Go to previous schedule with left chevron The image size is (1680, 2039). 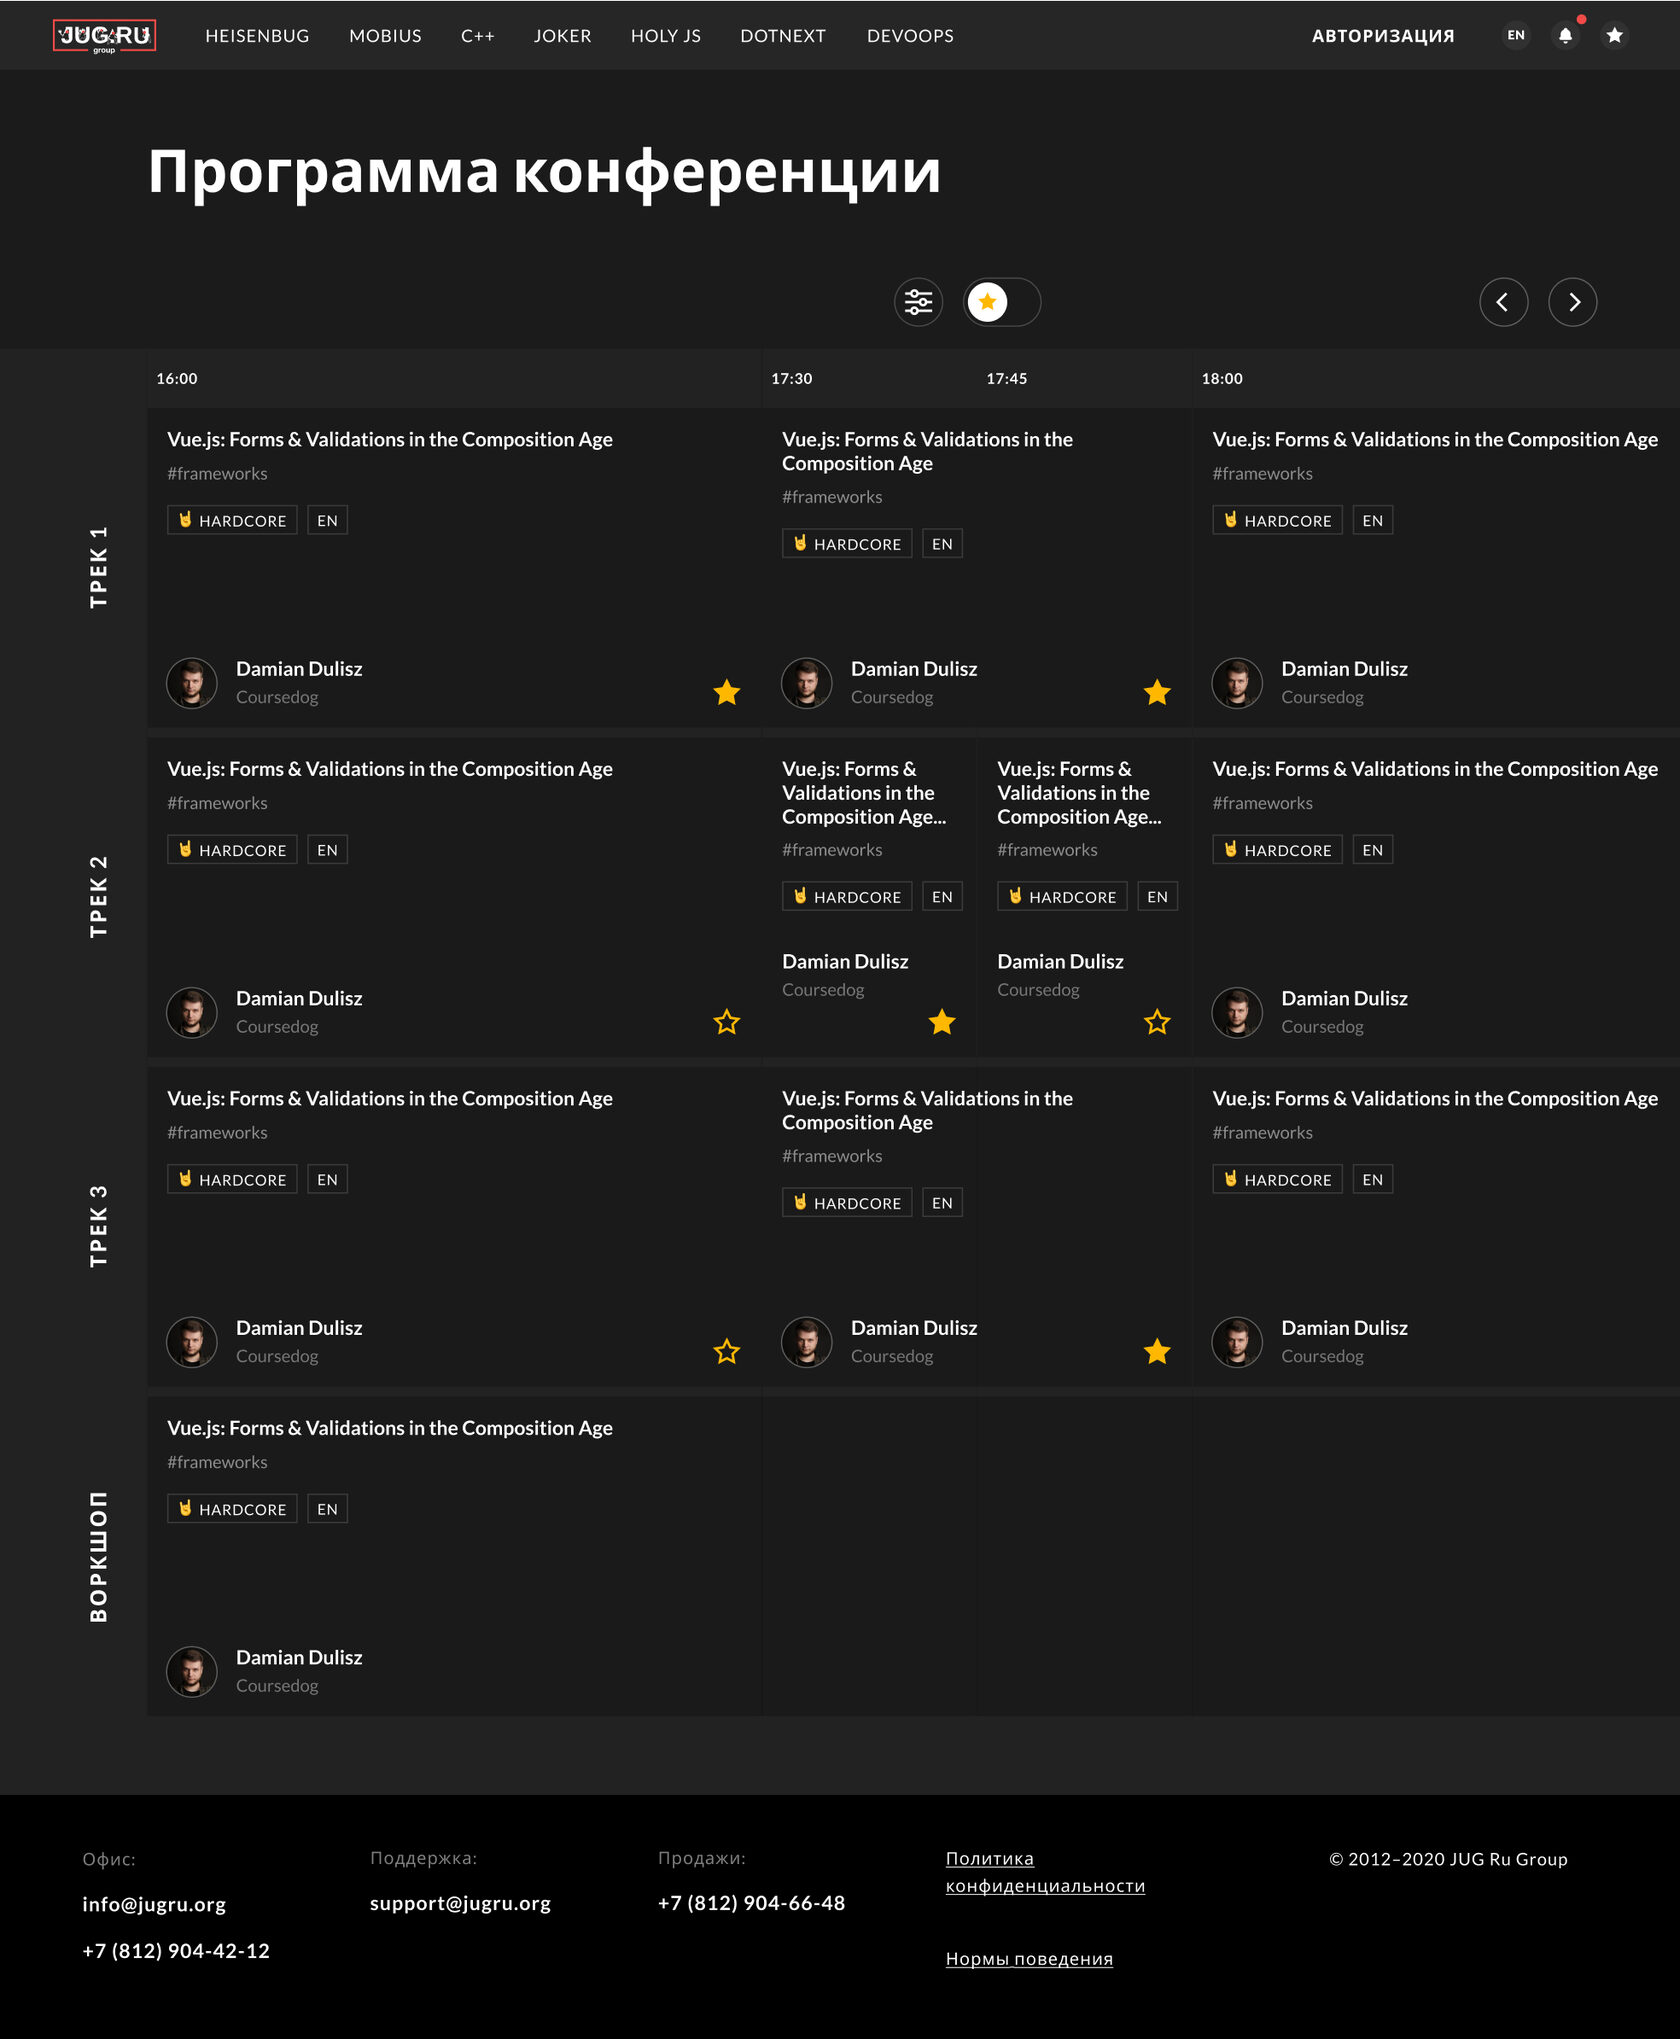point(1503,302)
